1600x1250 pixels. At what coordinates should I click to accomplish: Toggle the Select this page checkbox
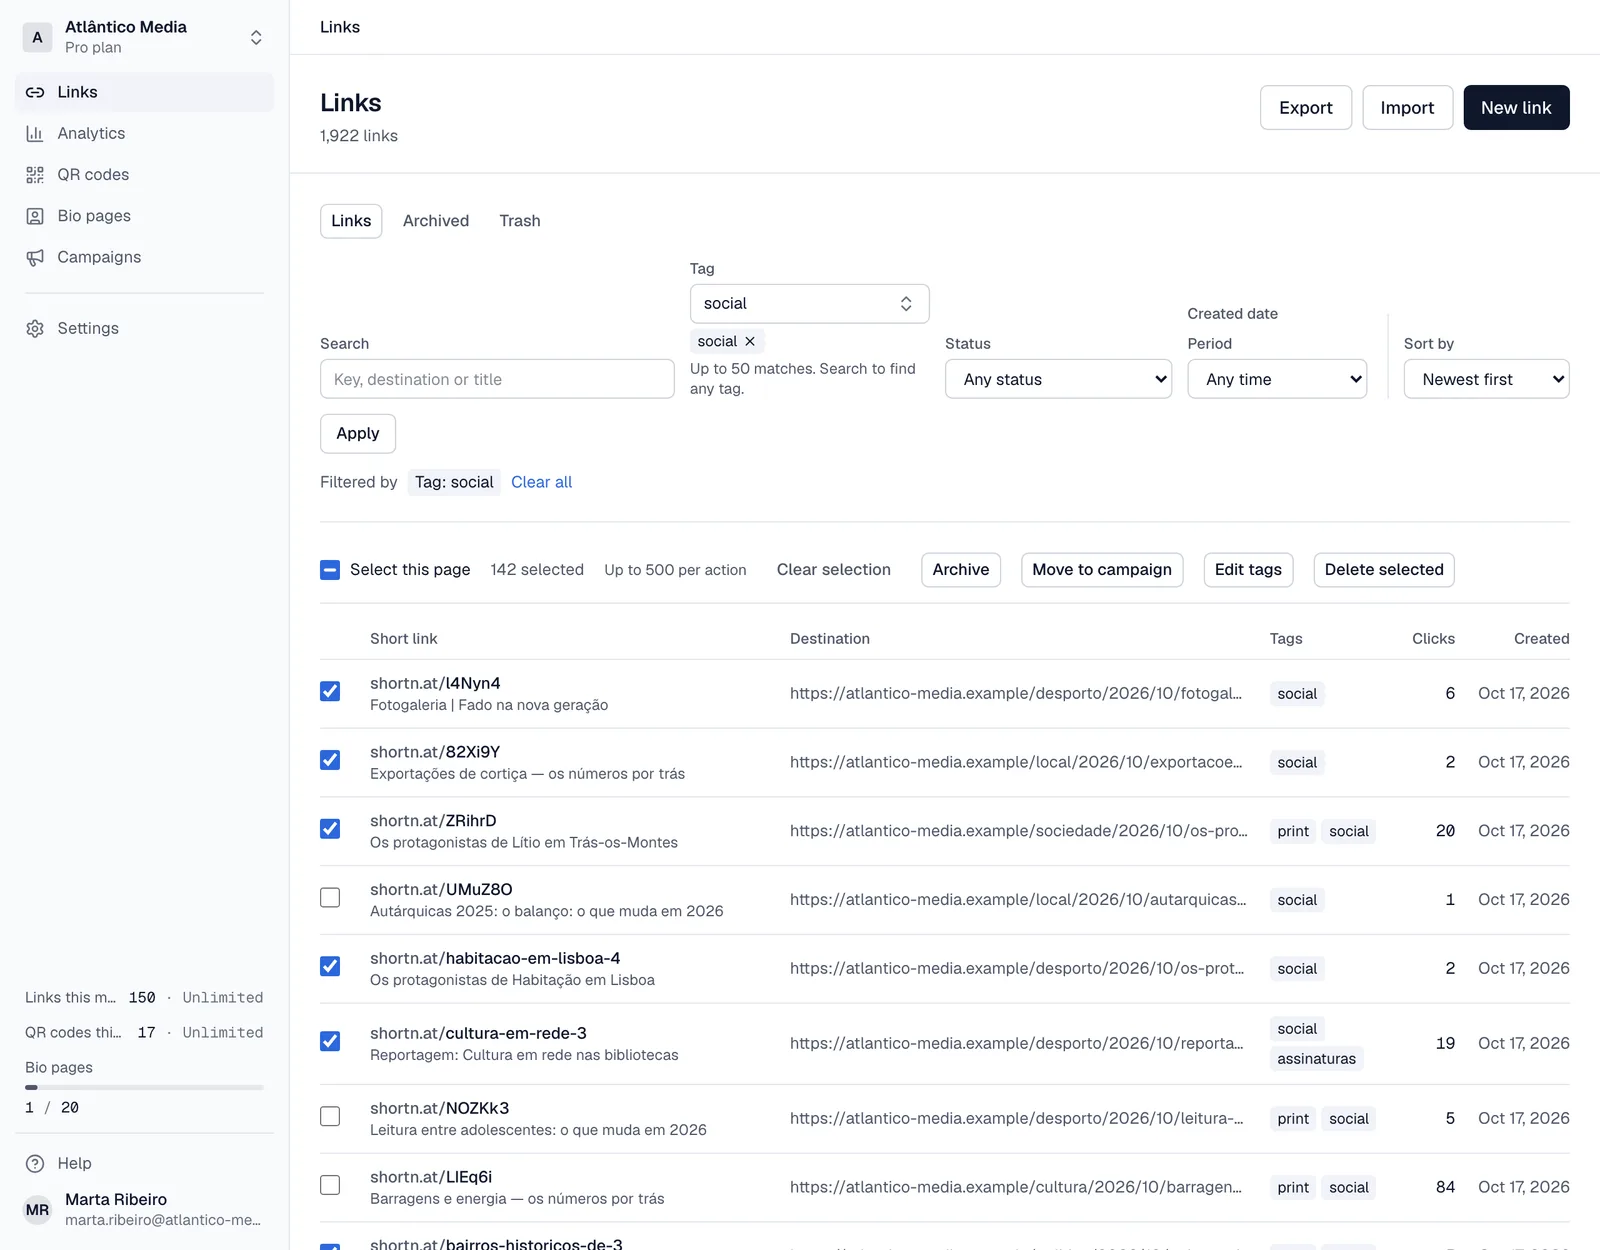[330, 570]
